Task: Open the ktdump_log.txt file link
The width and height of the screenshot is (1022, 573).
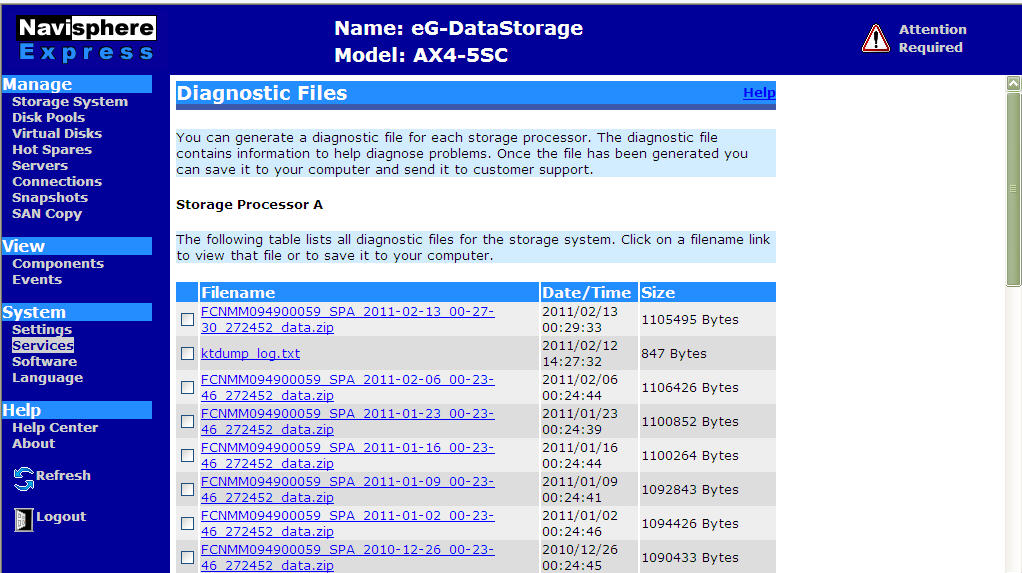Action: (x=250, y=353)
